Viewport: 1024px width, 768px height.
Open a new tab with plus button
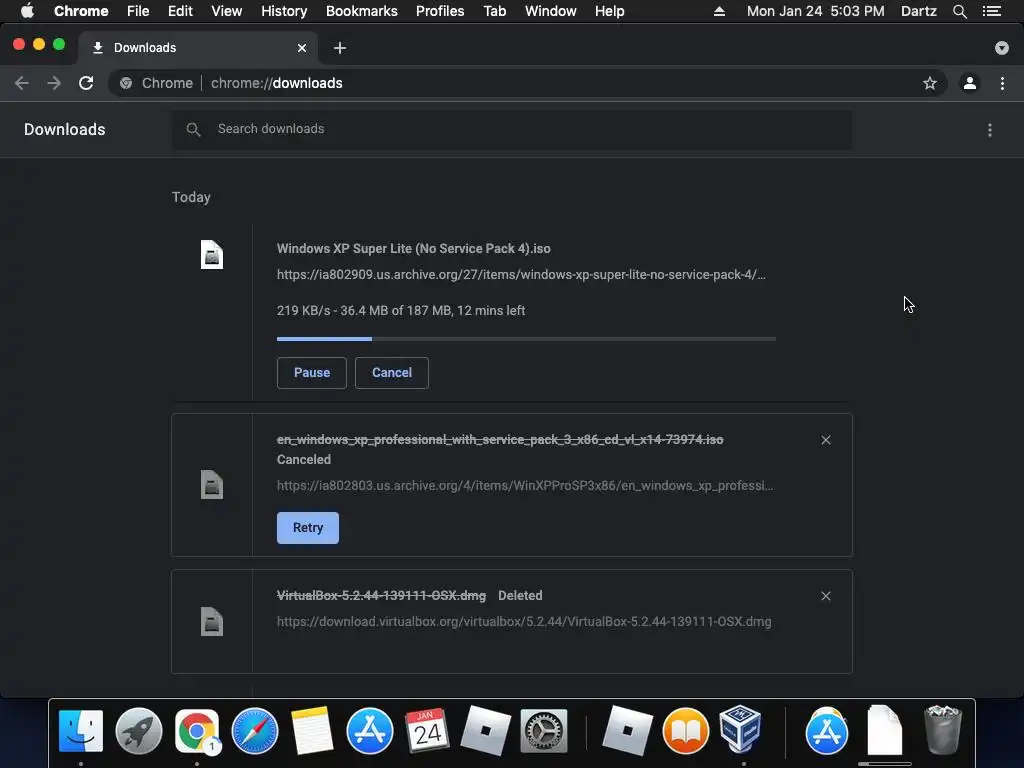(340, 48)
